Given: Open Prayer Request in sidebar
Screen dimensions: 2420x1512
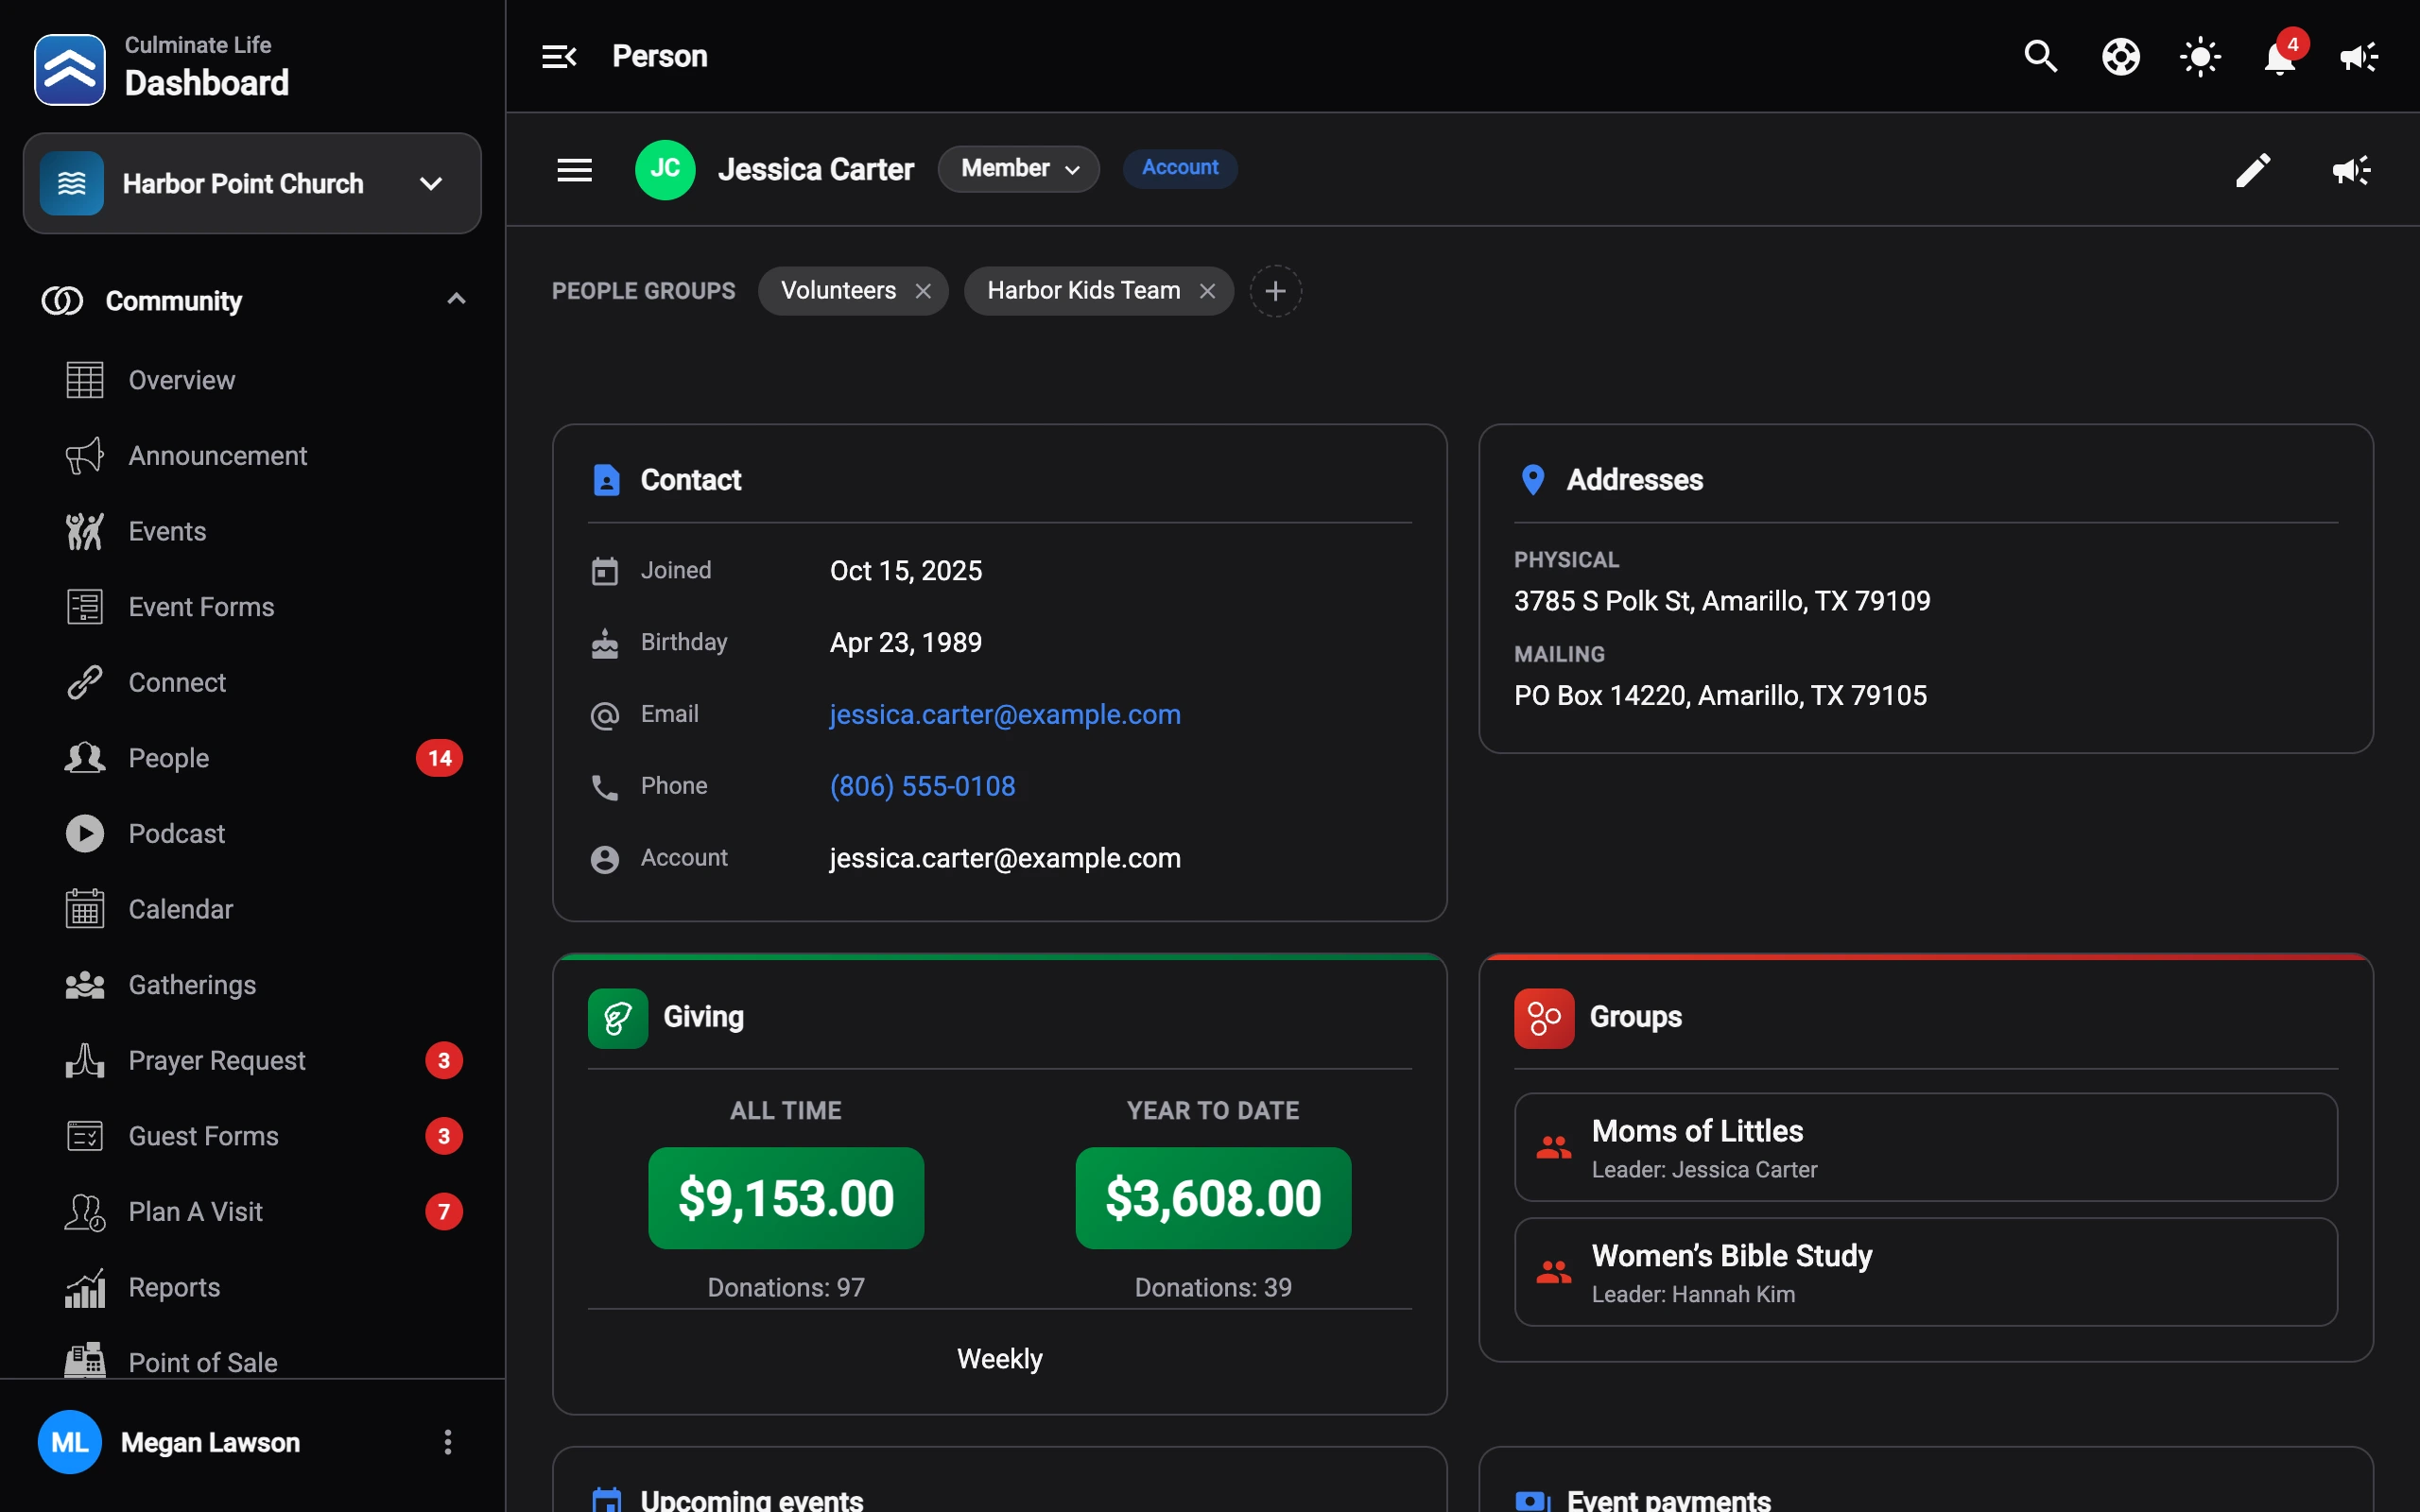Looking at the screenshot, I should (252, 1060).
